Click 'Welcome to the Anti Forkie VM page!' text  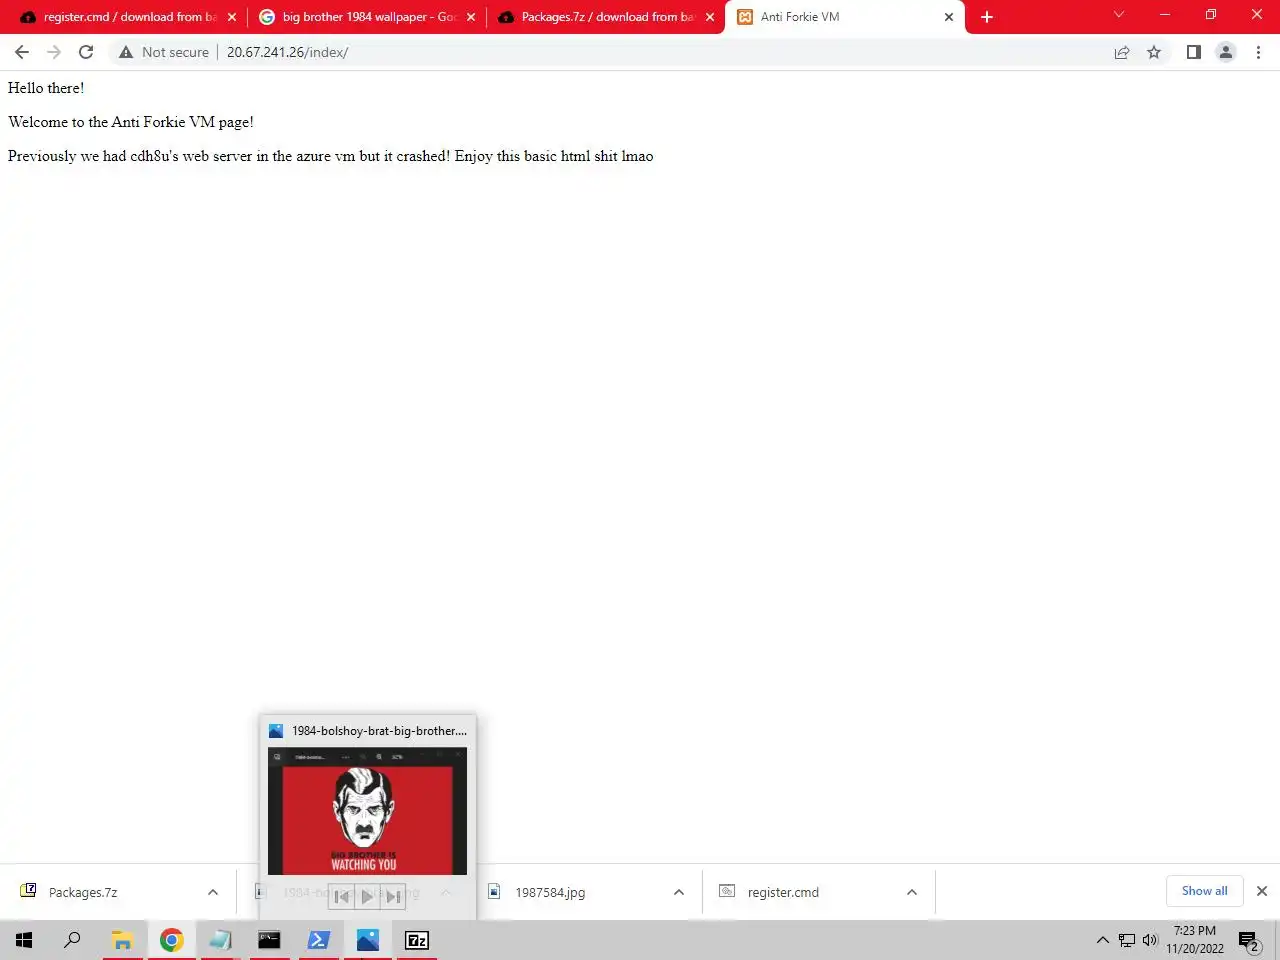coord(131,122)
